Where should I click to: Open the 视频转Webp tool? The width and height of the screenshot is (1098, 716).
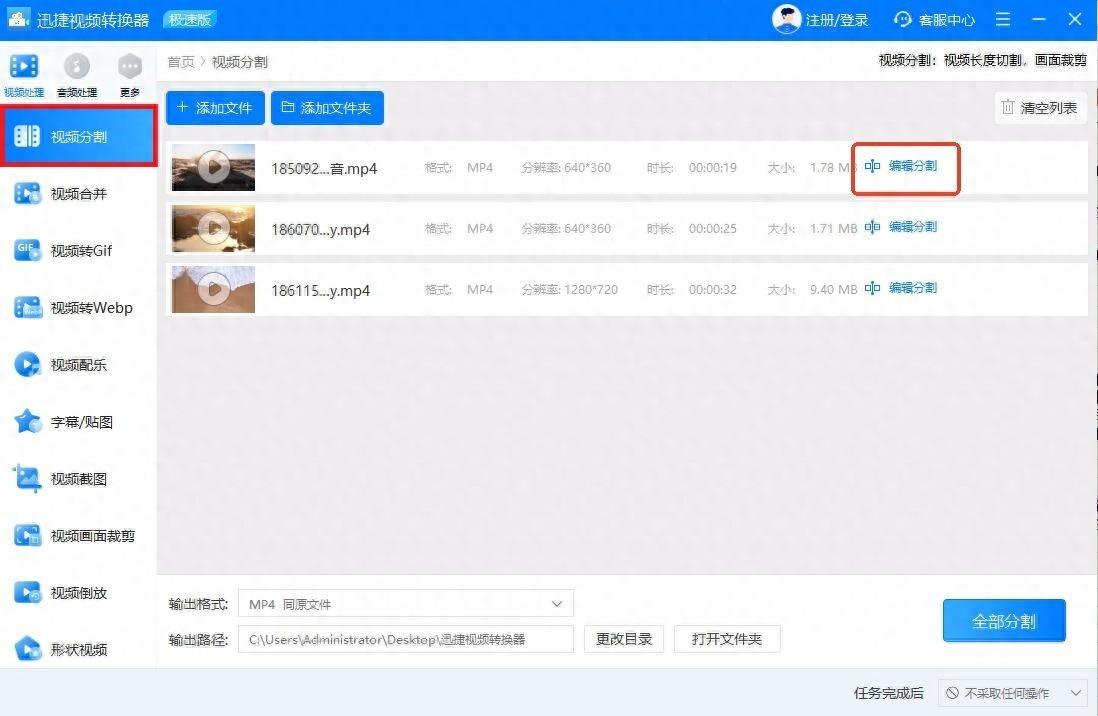[x=78, y=308]
